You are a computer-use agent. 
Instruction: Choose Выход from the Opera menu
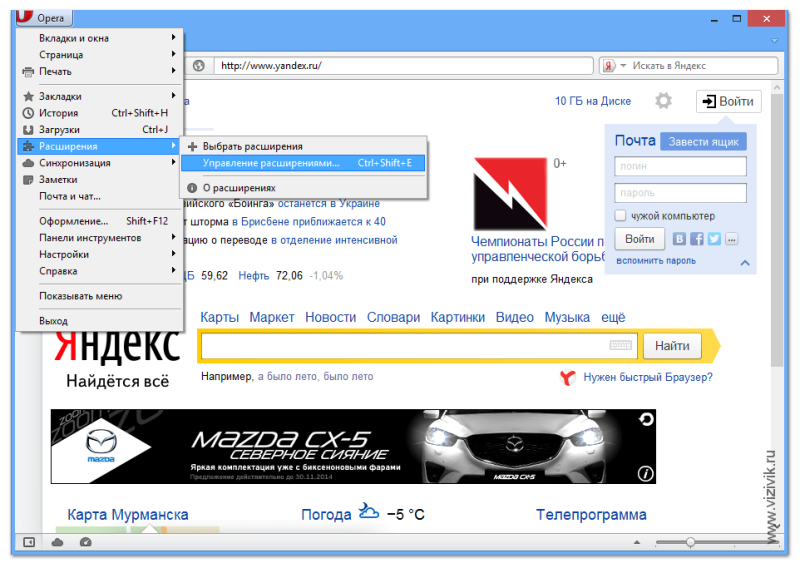point(99,321)
